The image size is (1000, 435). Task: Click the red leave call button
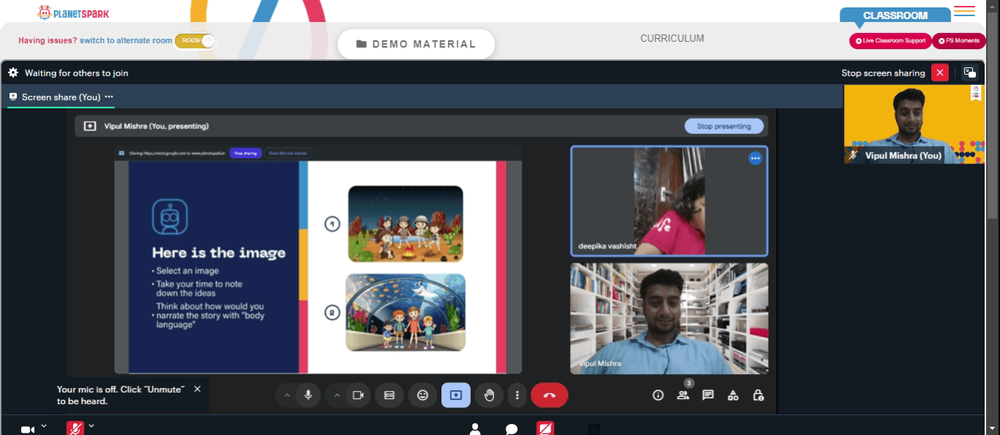(549, 395)
